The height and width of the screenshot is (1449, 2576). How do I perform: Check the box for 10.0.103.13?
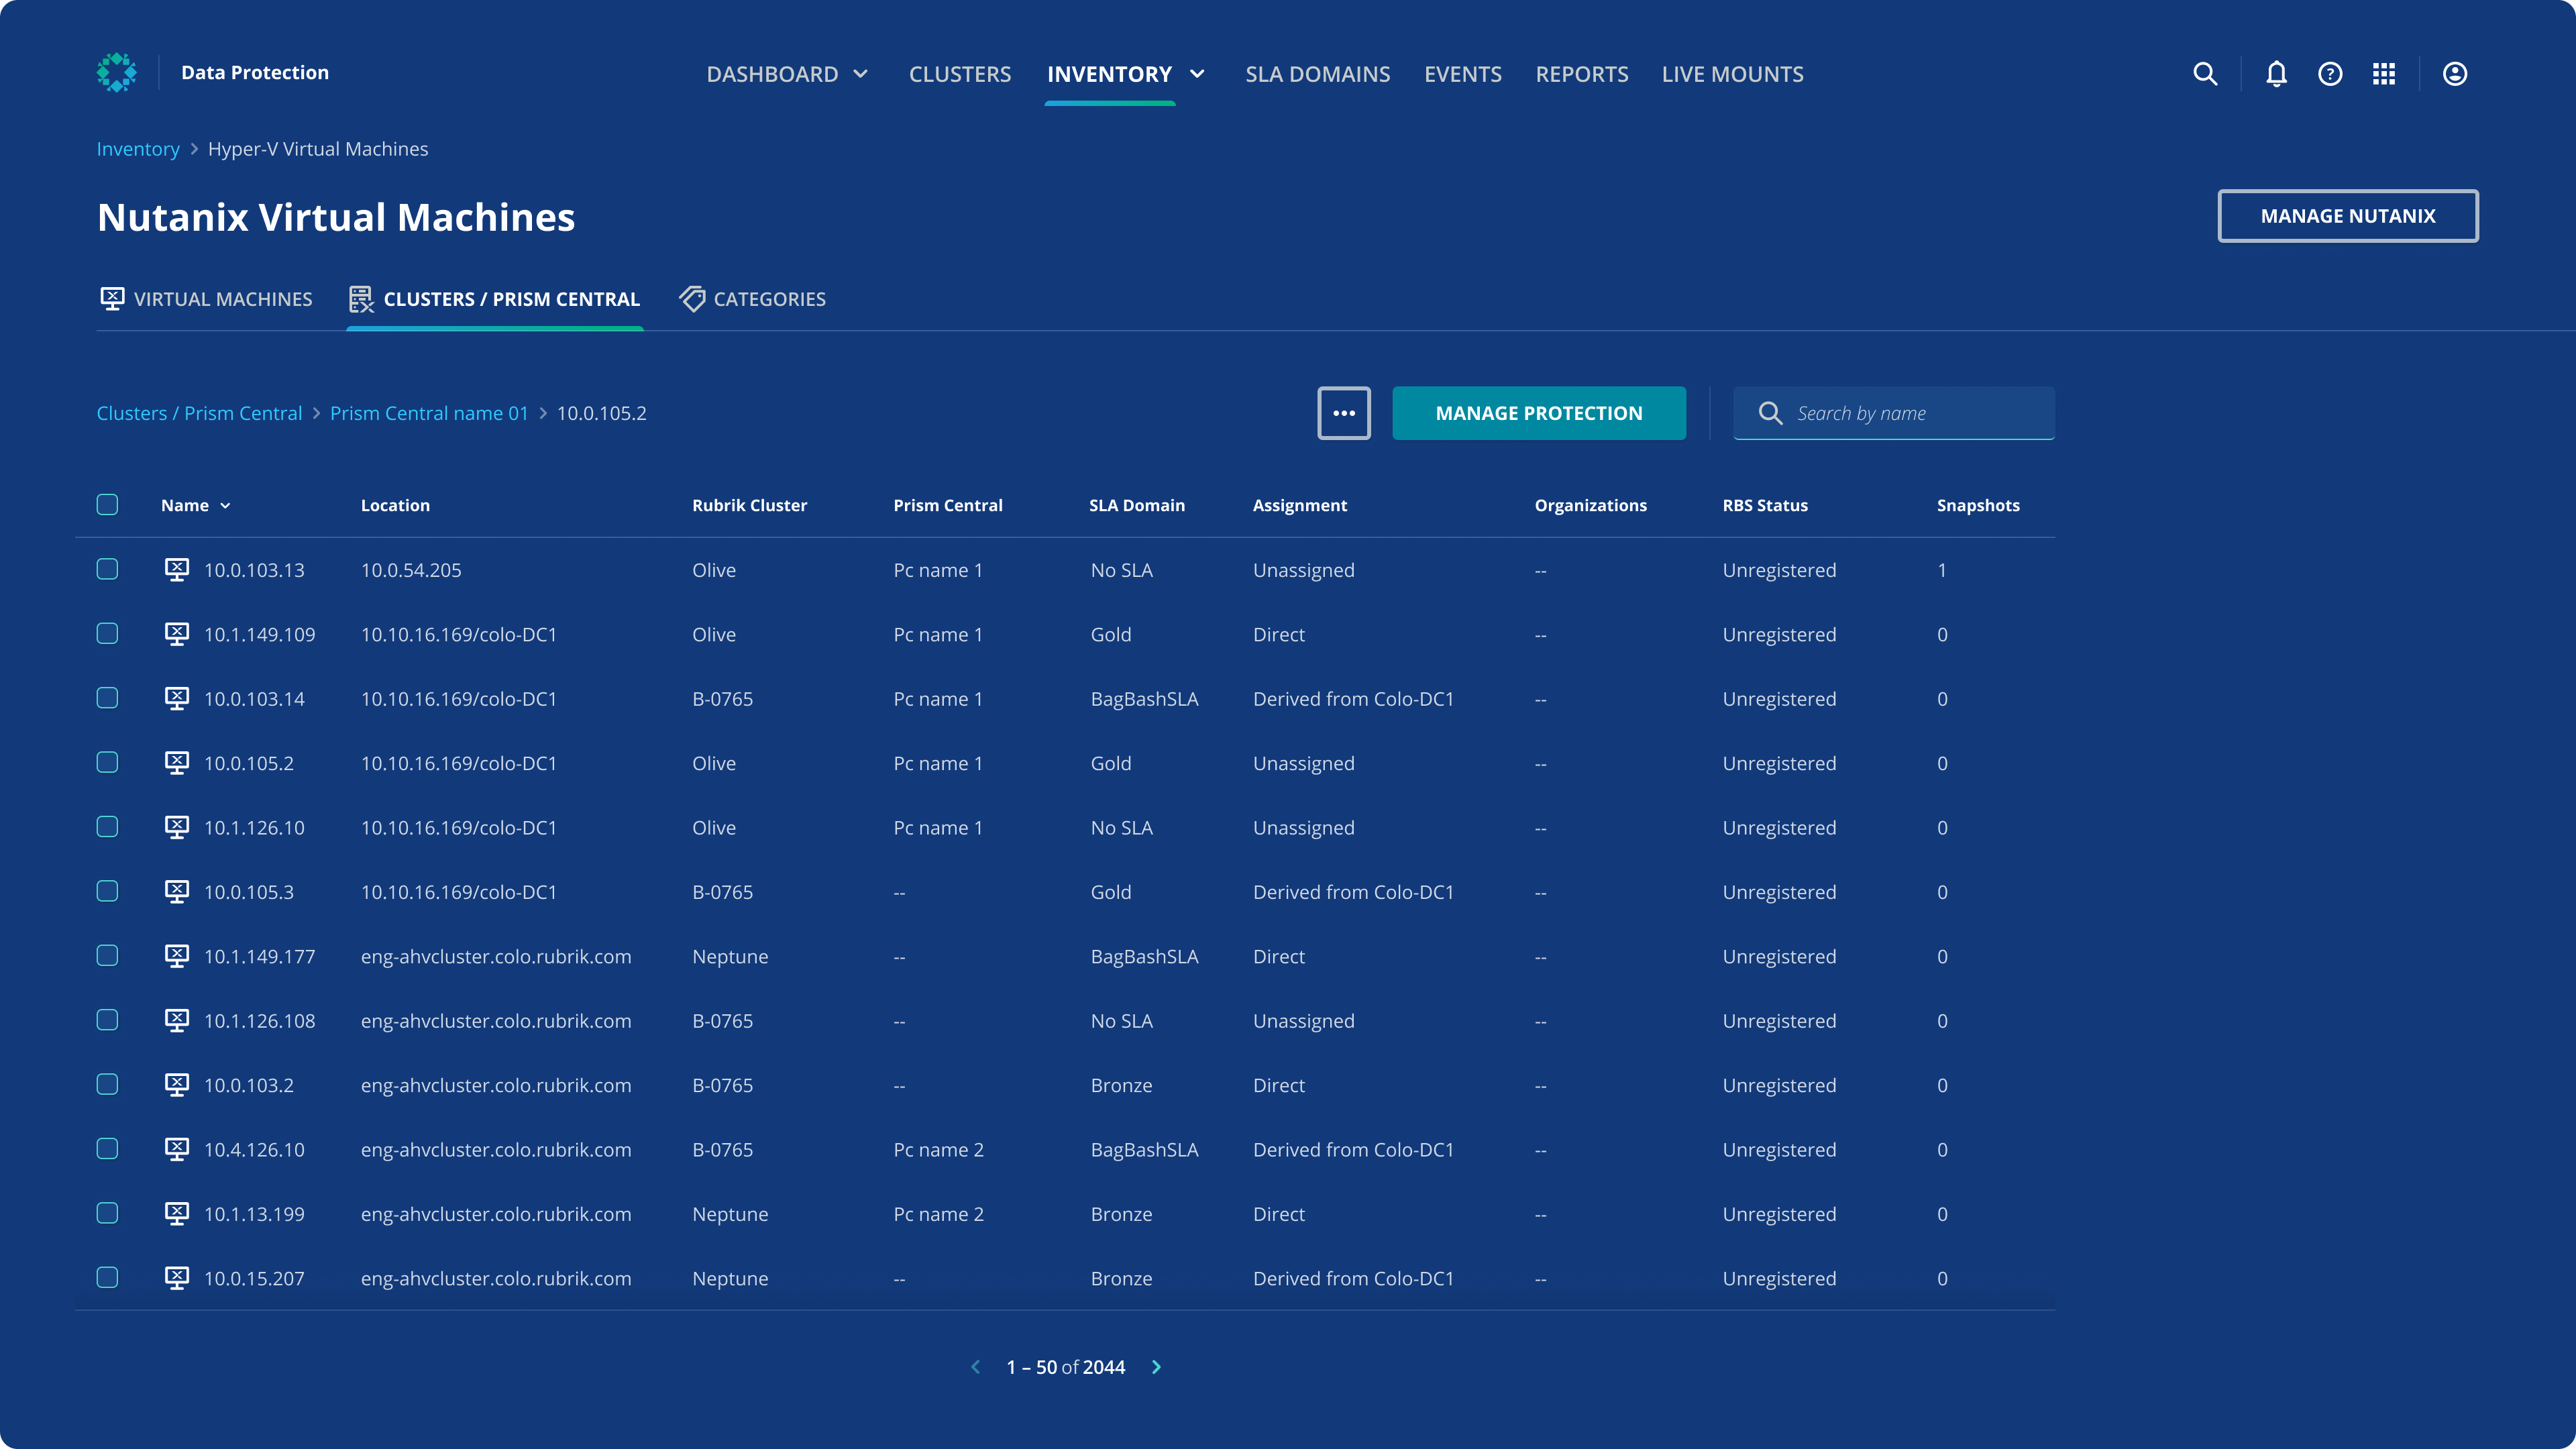(107, 569)
